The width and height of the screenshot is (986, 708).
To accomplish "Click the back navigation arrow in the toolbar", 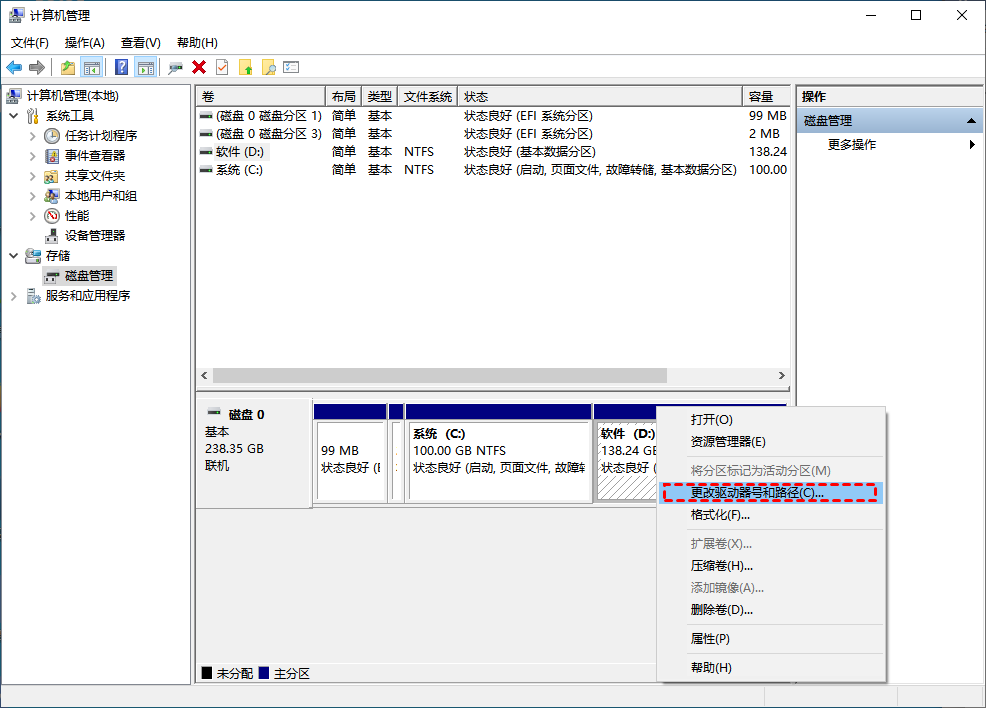I will (14, 66).
